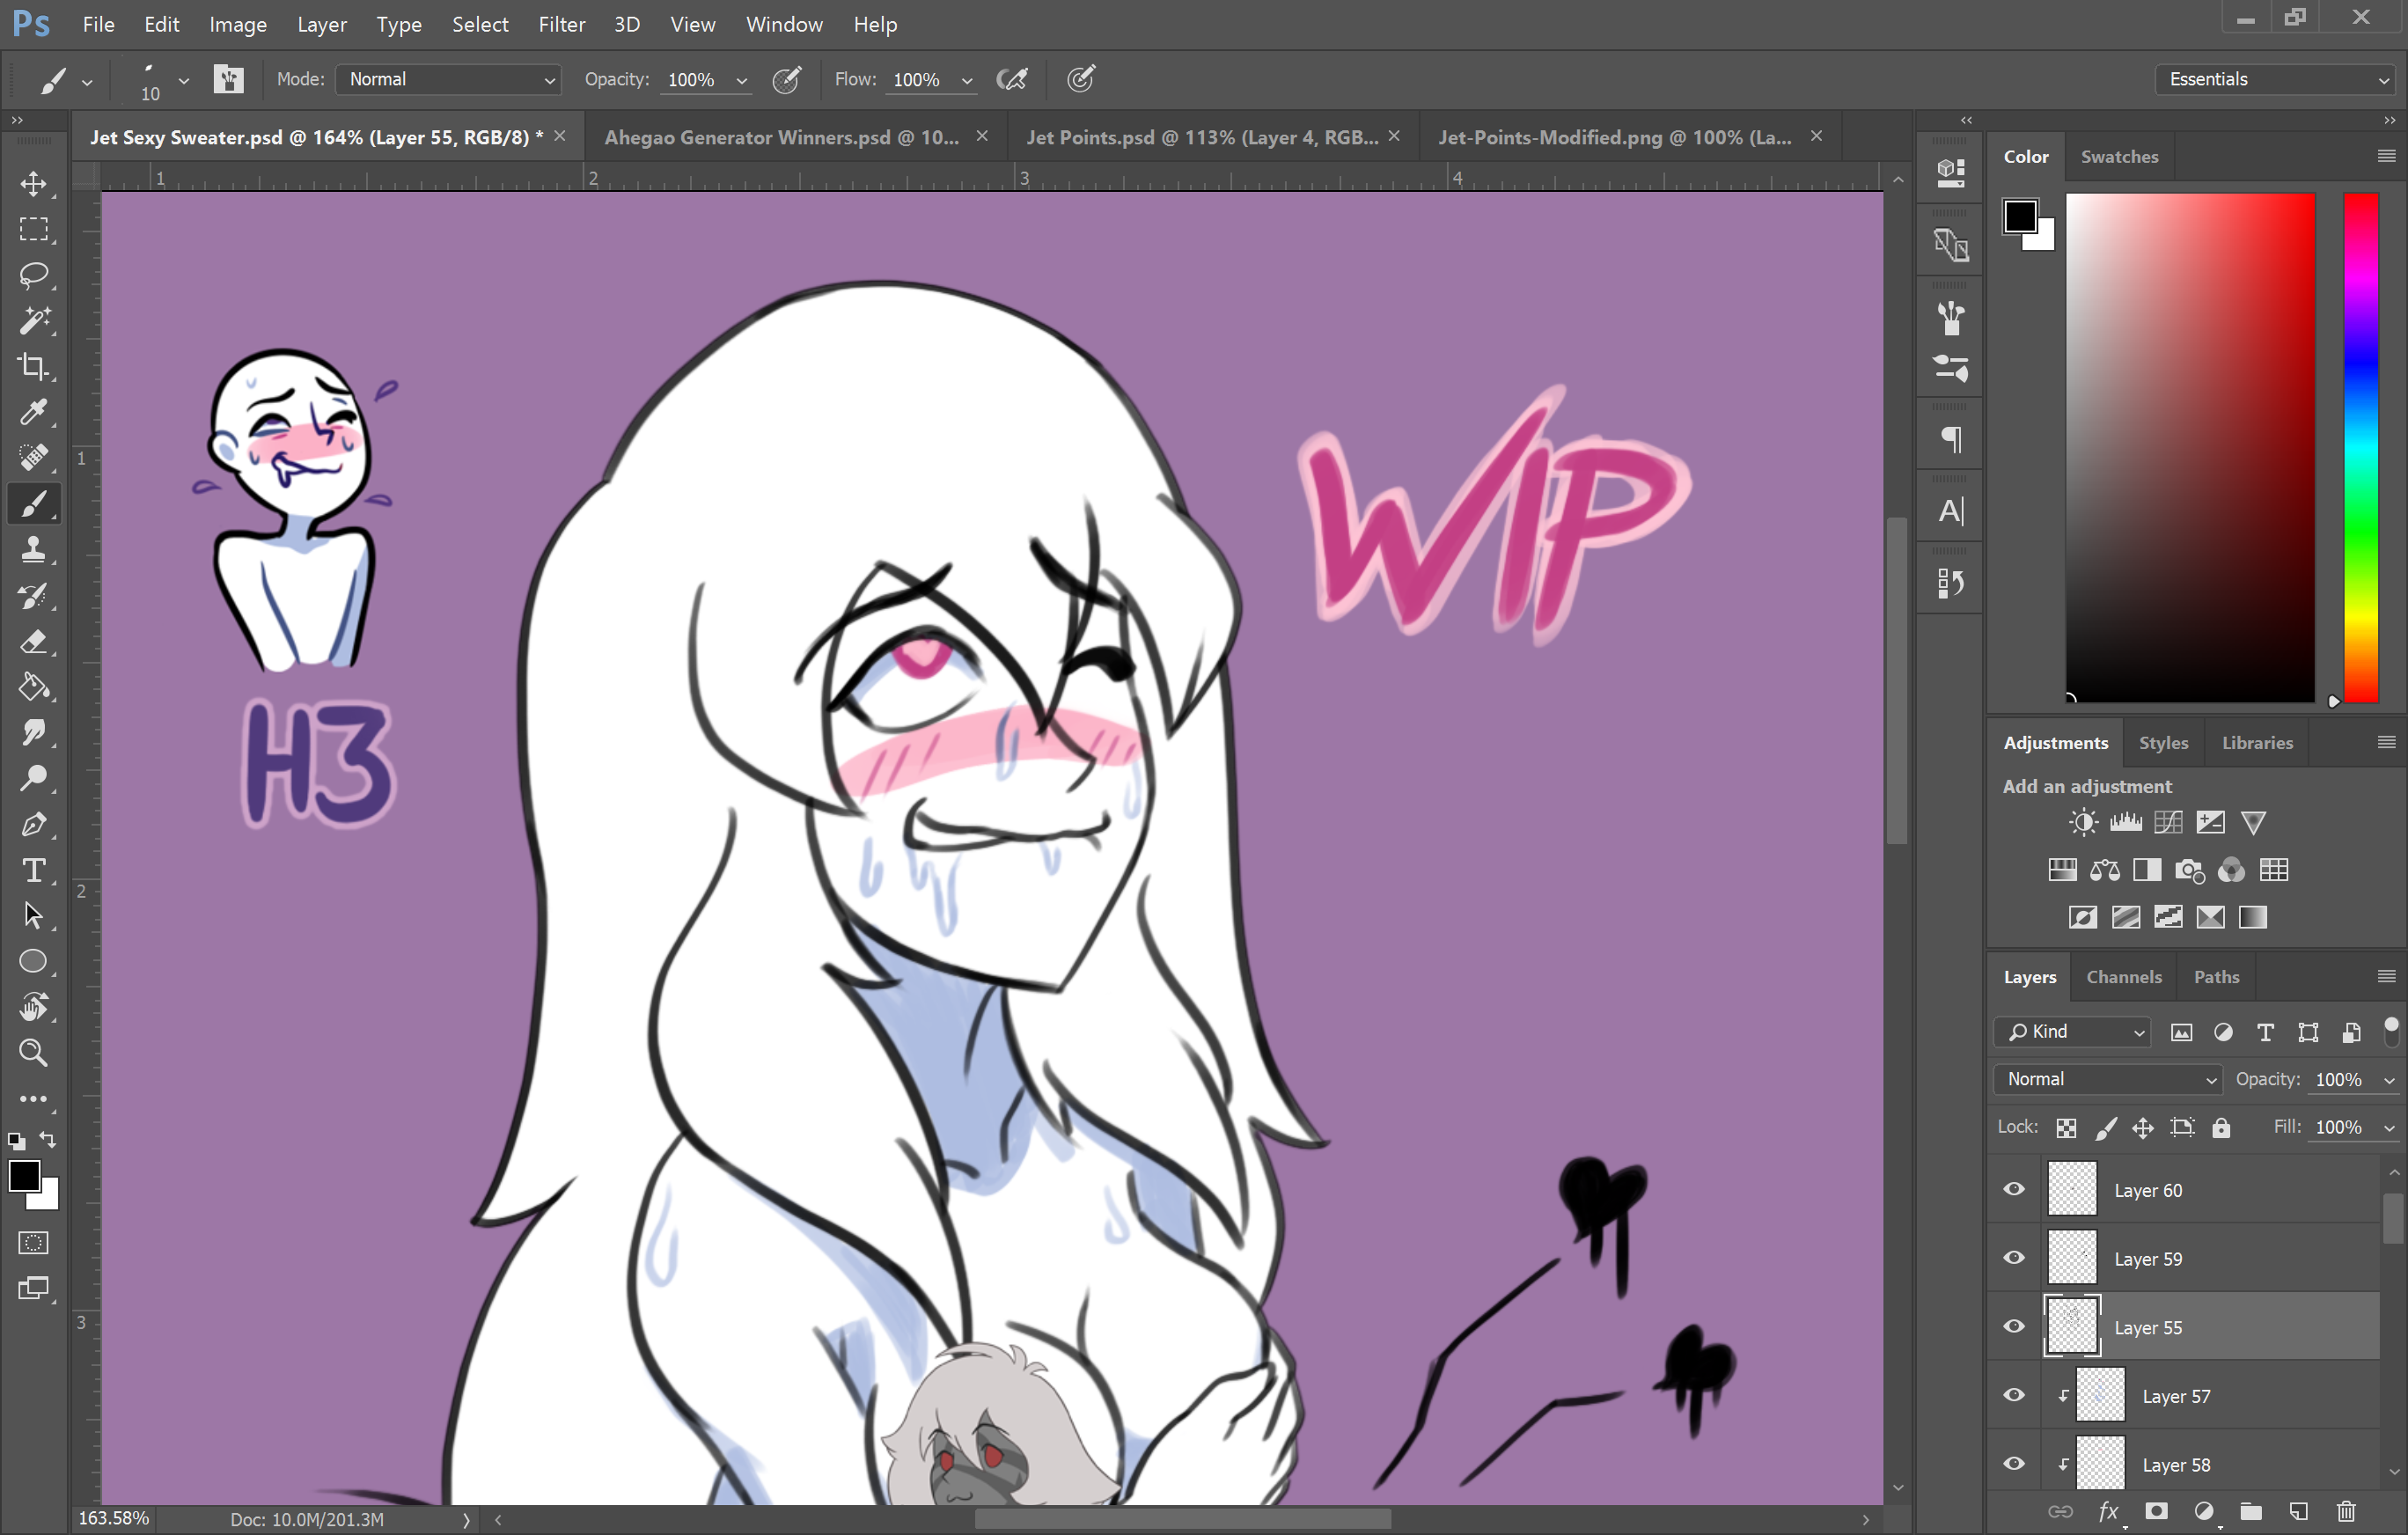
Task: Open layer style fx menu
Action: pos(2109,1512)
